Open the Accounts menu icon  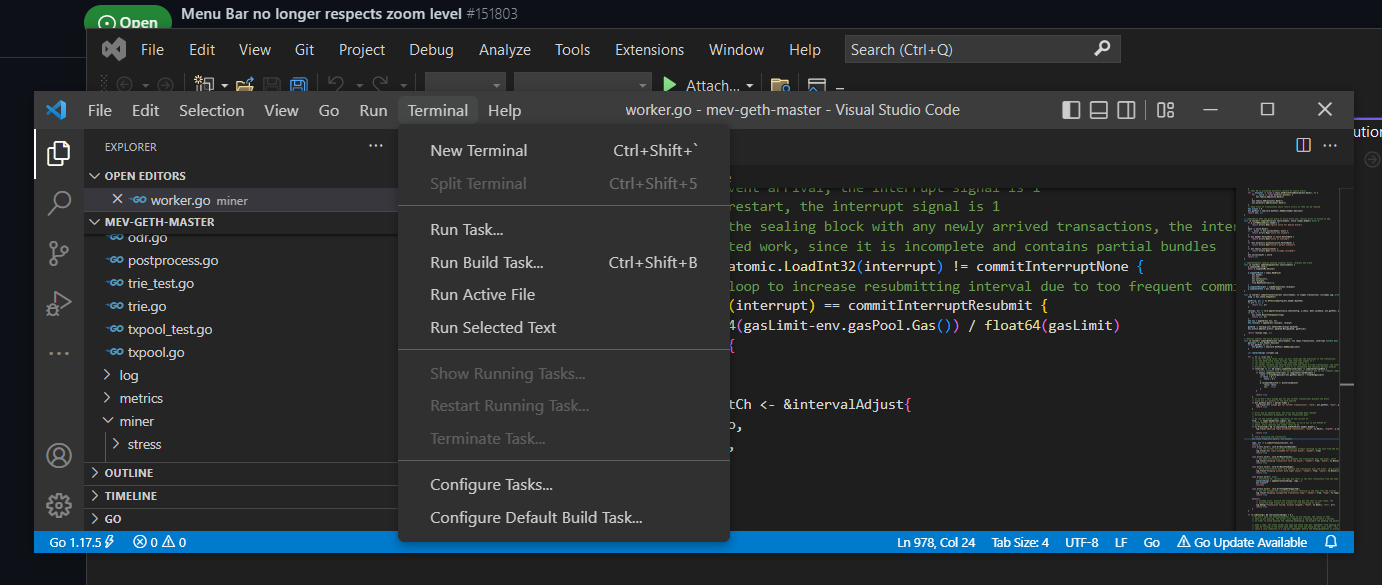[x=59, y=456]
